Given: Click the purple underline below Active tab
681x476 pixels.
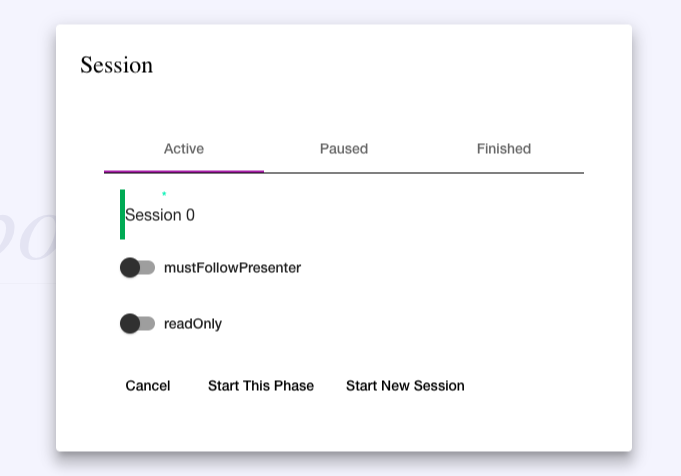Looking at the screenshot, I should [x=184, y=172].
